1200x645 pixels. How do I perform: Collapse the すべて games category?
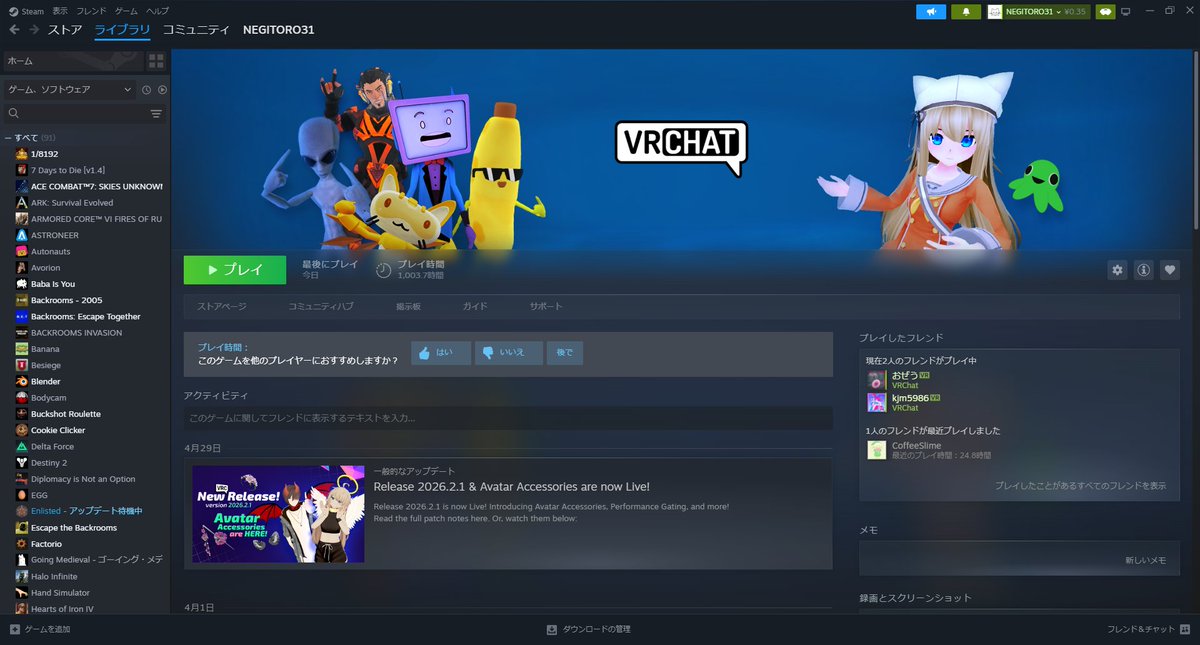point(8,138)
